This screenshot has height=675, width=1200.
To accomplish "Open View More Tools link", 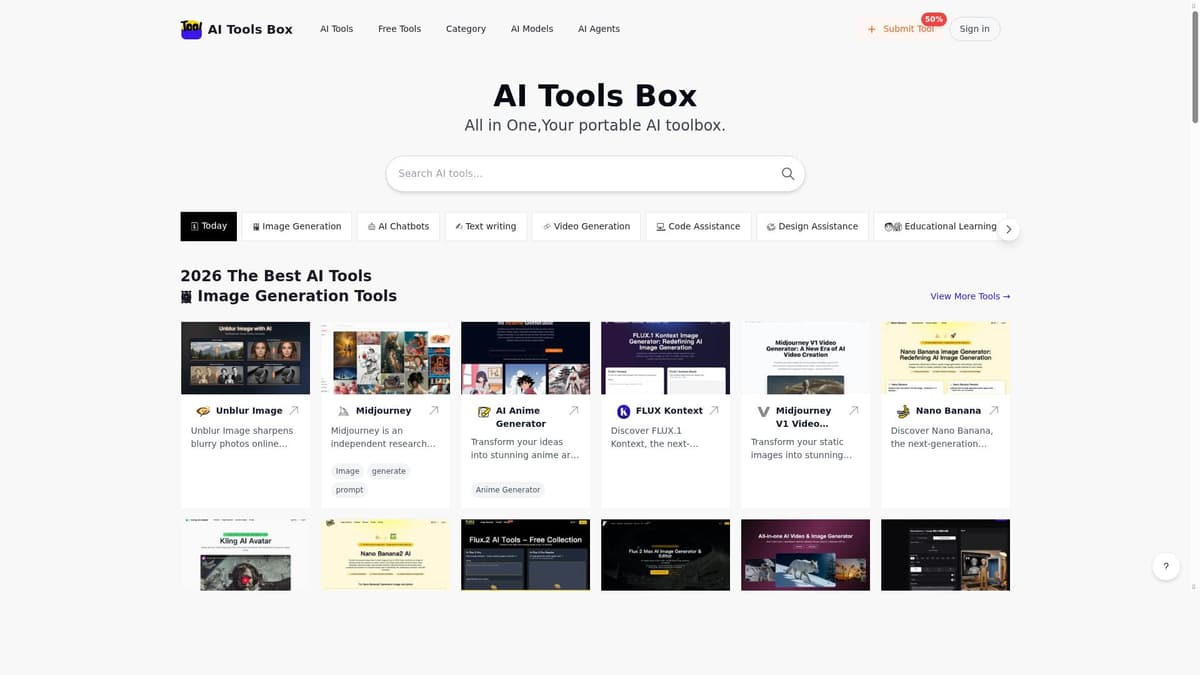I will [x=969, y=296].
